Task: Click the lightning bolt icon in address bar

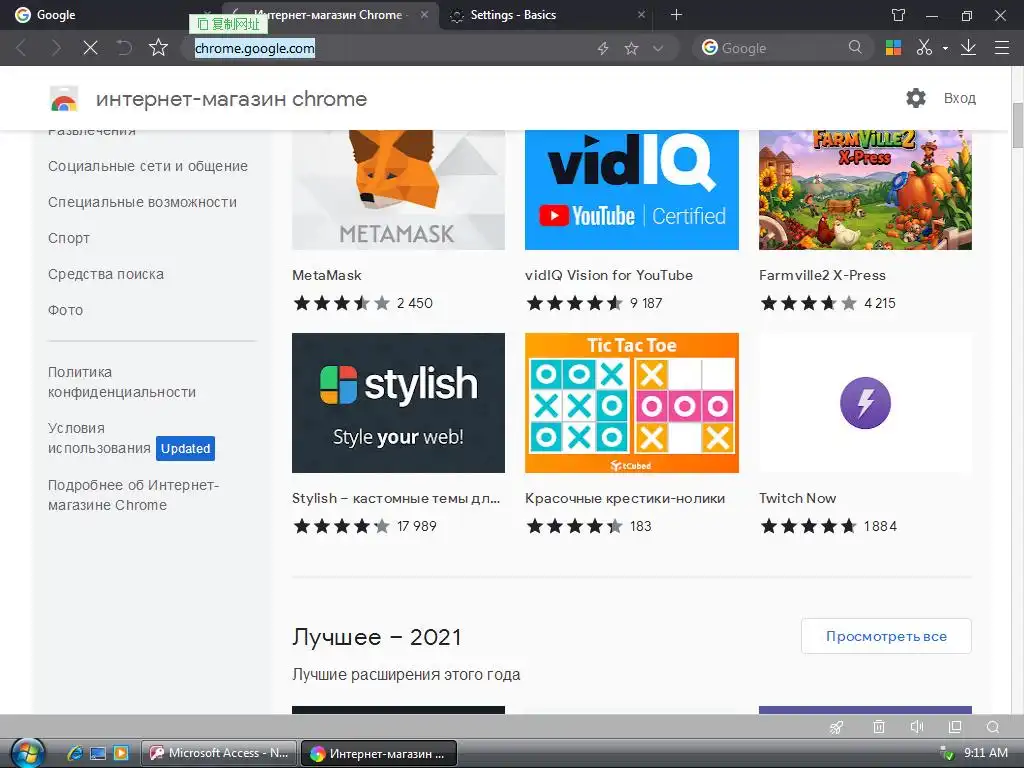Action: (x=603, y=48)
